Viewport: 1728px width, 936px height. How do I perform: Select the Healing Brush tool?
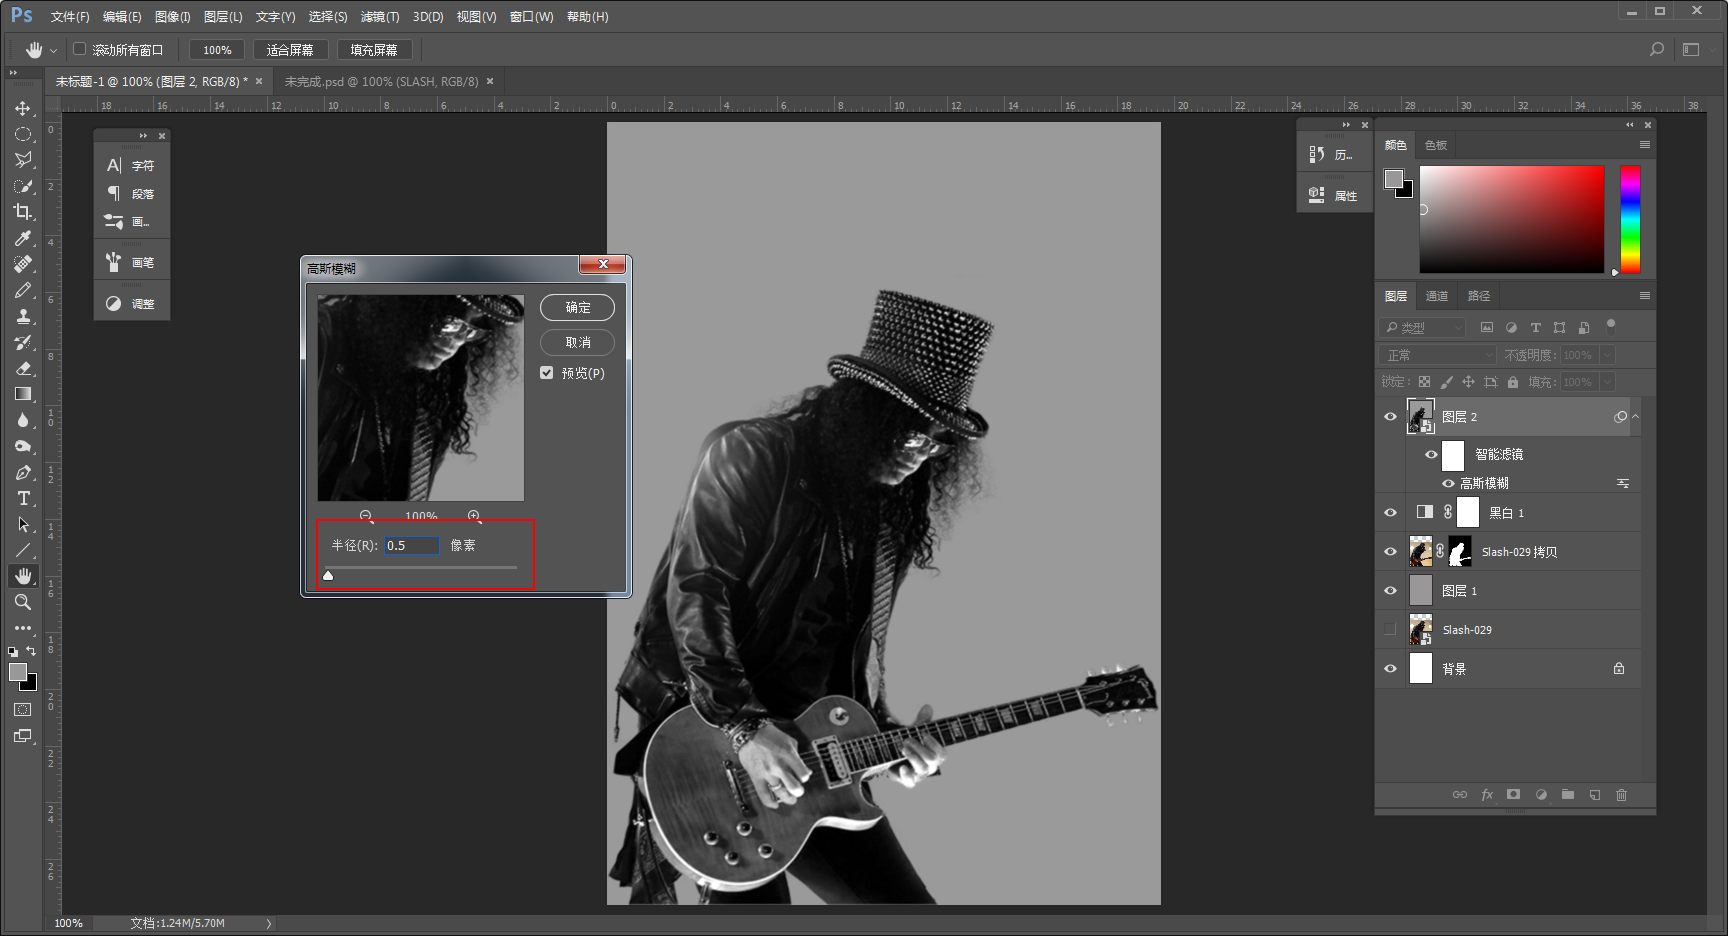pyautogui.click(x=23, y=264)
